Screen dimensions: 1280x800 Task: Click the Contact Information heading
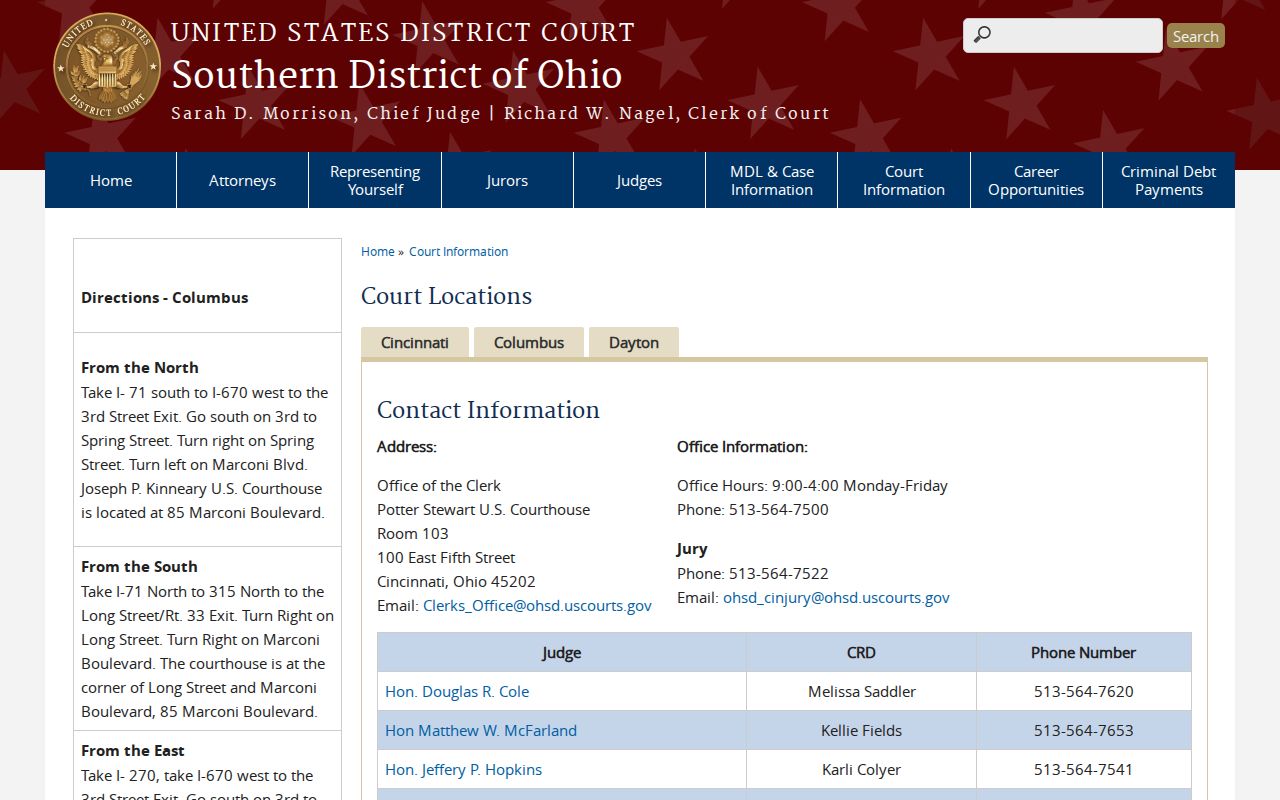[x=488, y=410]
